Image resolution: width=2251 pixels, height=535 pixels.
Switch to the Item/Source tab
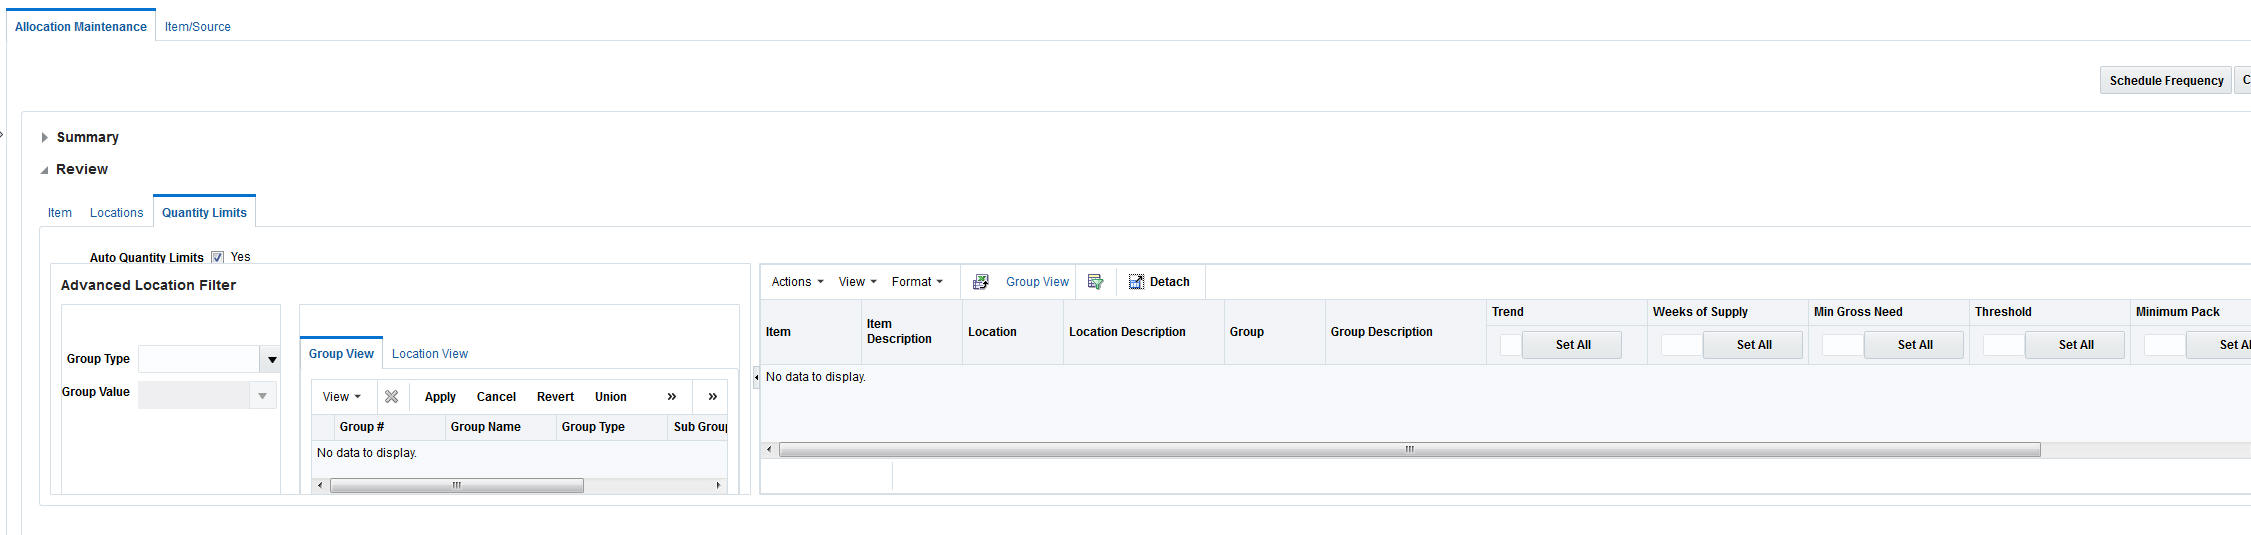(x=198, y=27)
